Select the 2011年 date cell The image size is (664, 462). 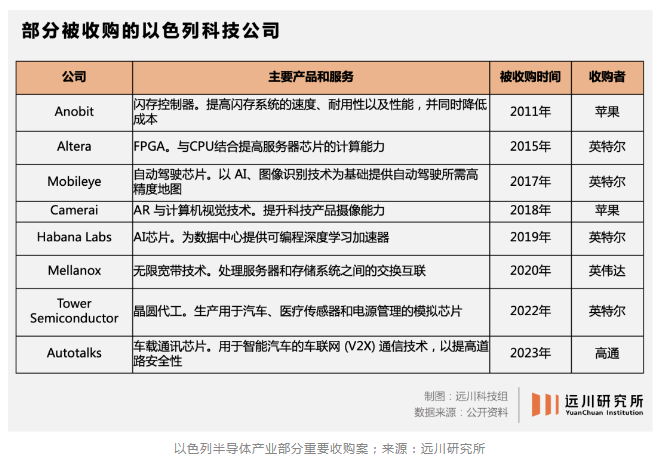point(530,112)
